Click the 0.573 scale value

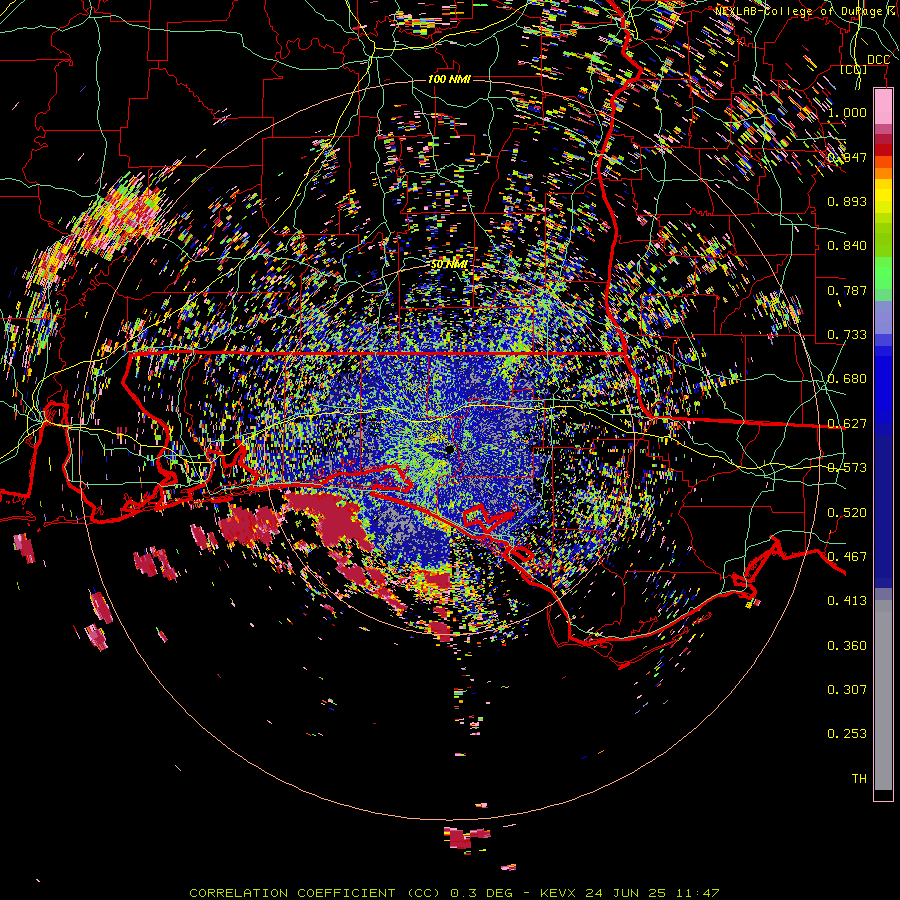[847, 468]
